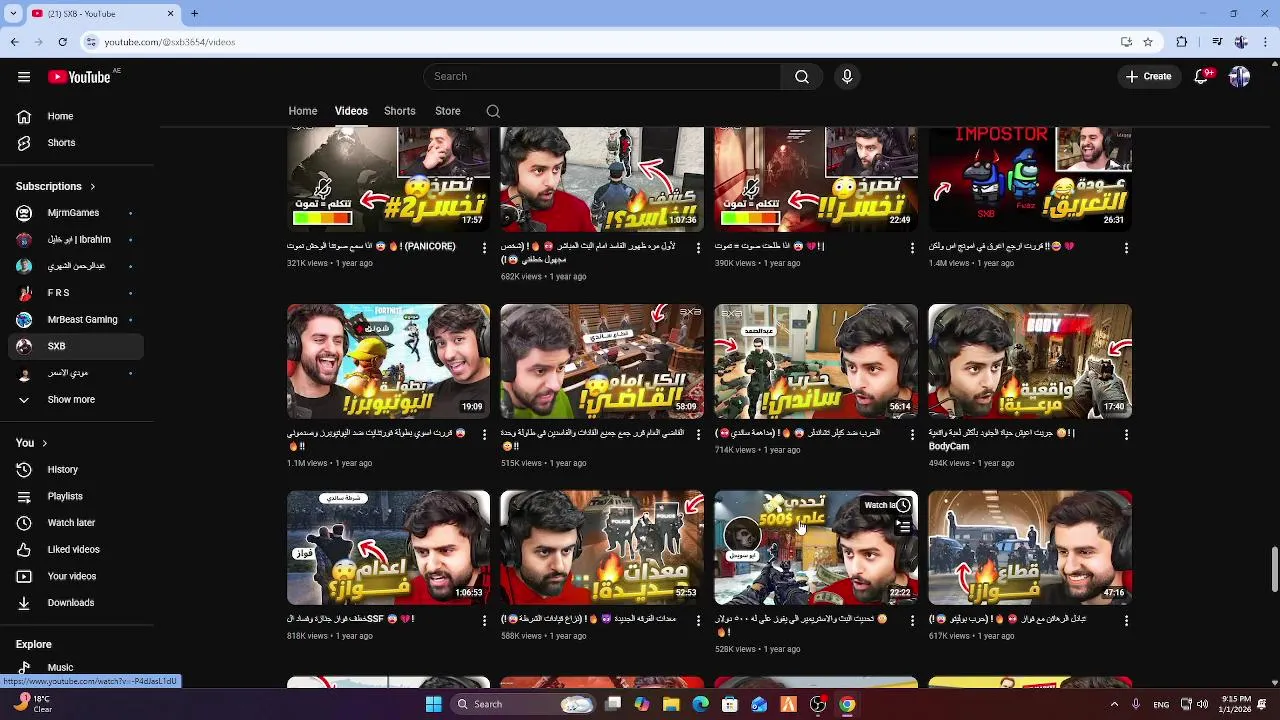Image resolution: width=1280 pixels, height=720 pixels.
Task: Open Downloads in the sidebar
Action: click(x=76, y=603)
